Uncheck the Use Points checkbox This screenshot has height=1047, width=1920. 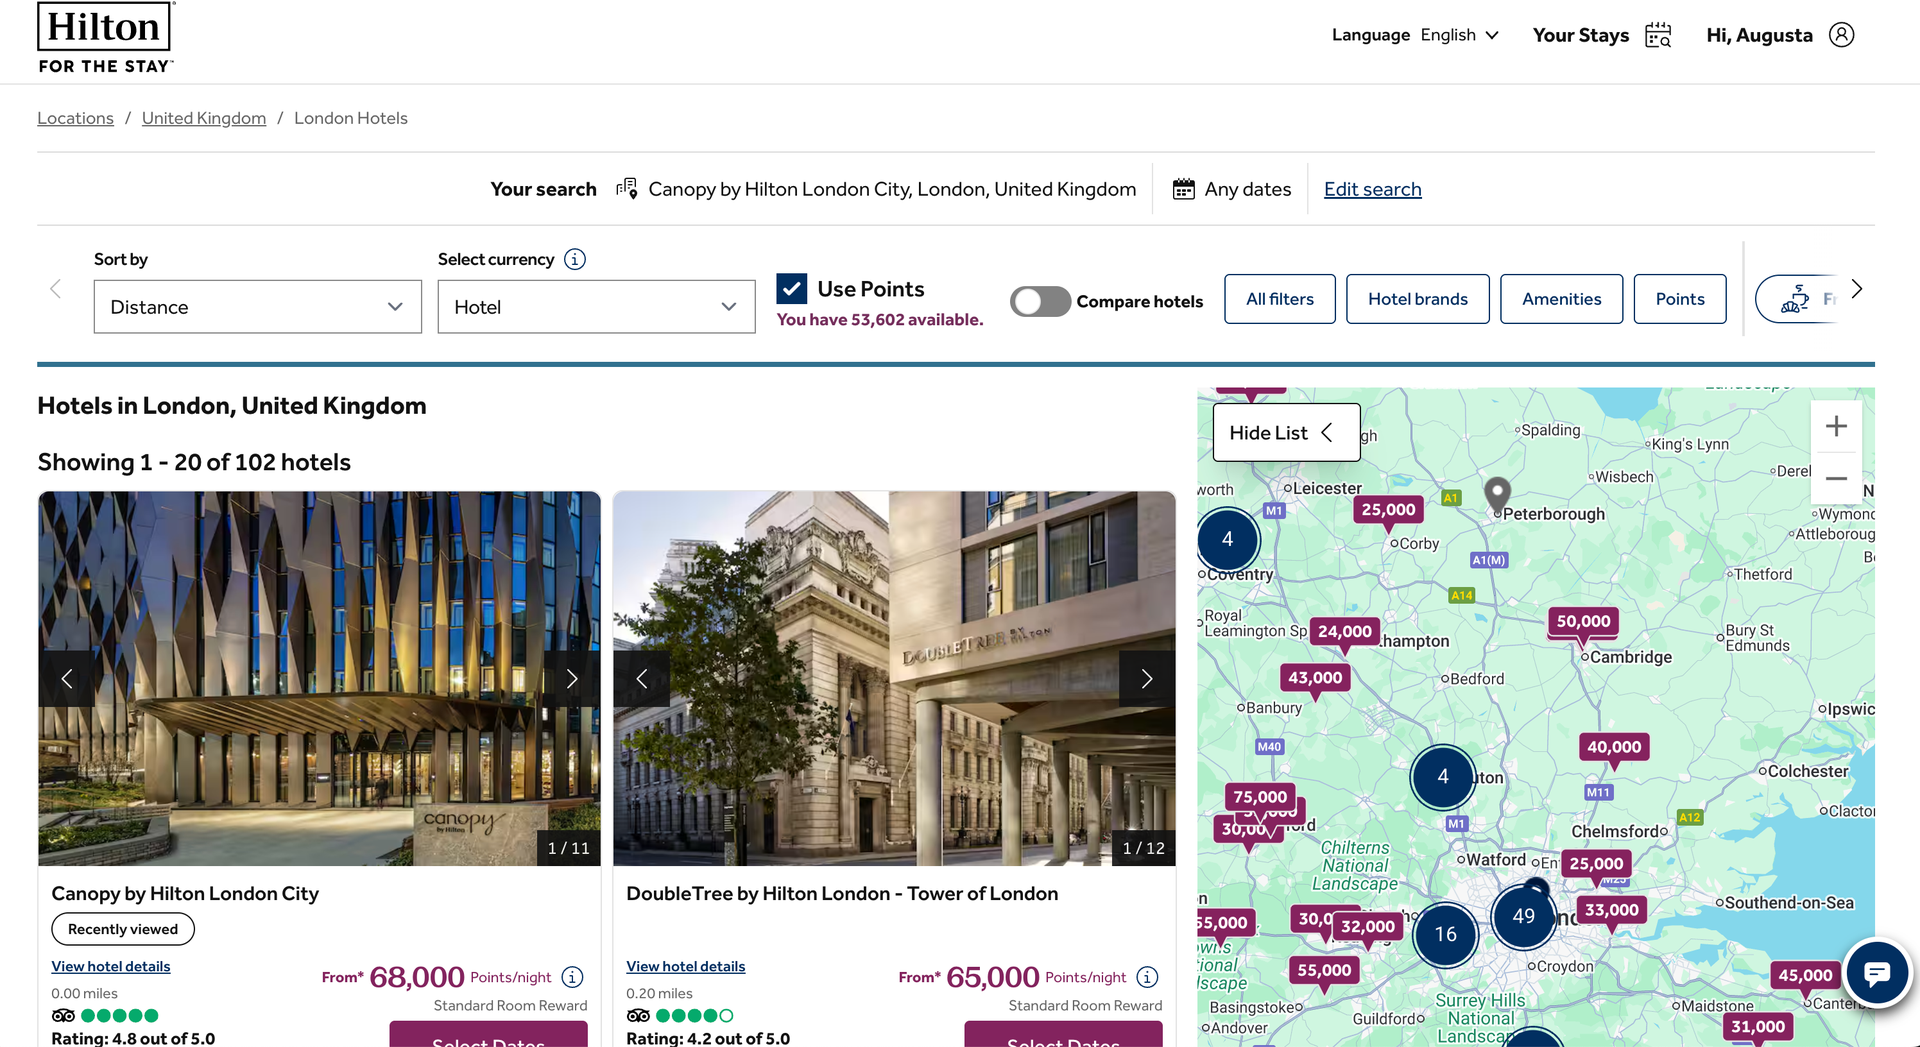coord(791,288)
